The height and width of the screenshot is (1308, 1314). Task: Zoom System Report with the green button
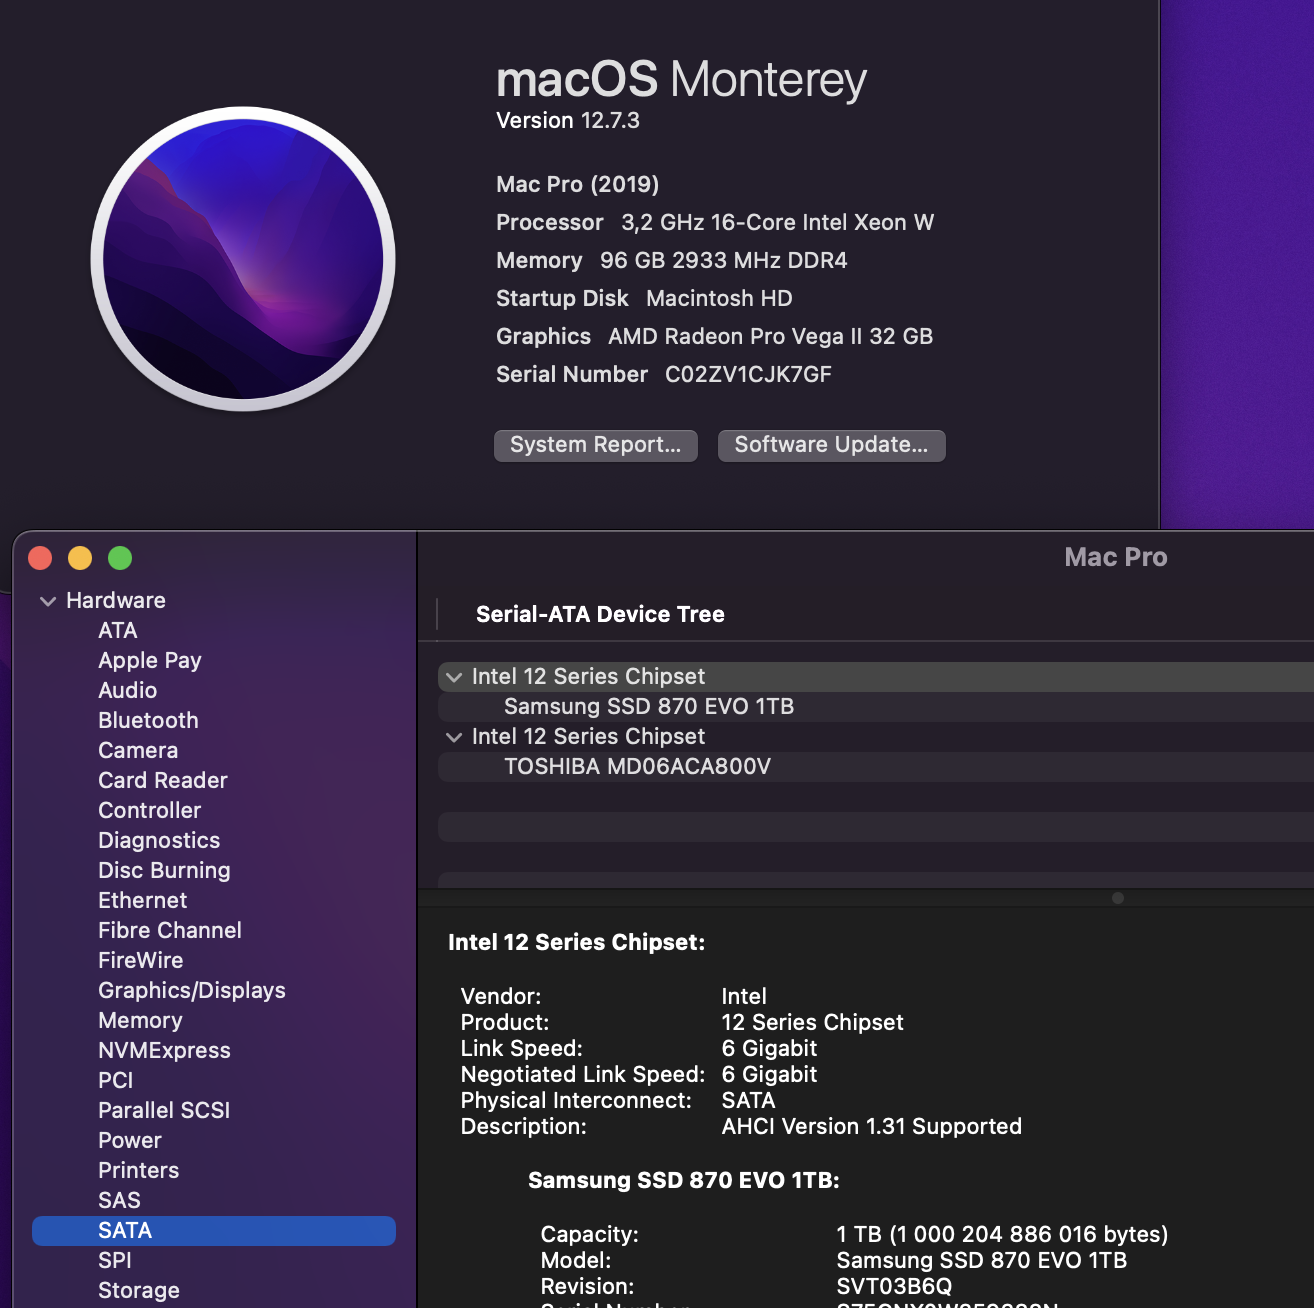(120, 558)
